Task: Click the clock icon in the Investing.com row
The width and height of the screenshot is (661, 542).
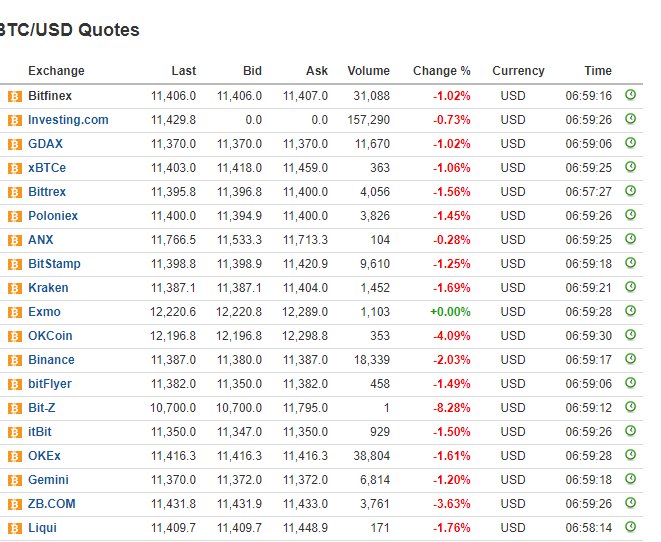Action: pyautogui.click(x=630, y=119)
